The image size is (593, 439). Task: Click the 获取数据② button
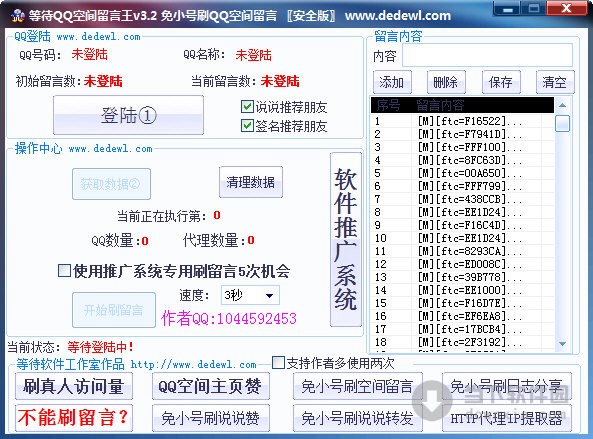point(111,184)
